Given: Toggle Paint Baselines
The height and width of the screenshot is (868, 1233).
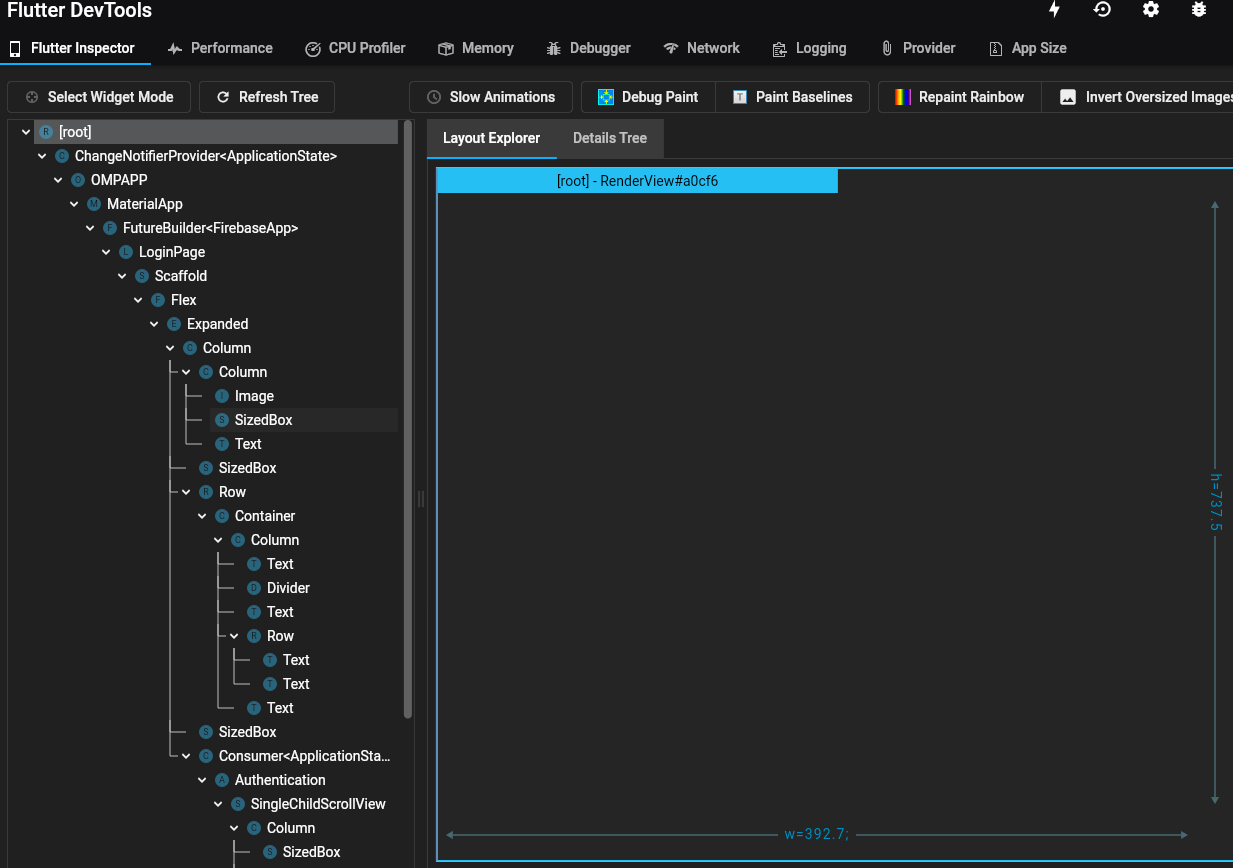Looking at the screenshot, I should pos(793,97).
